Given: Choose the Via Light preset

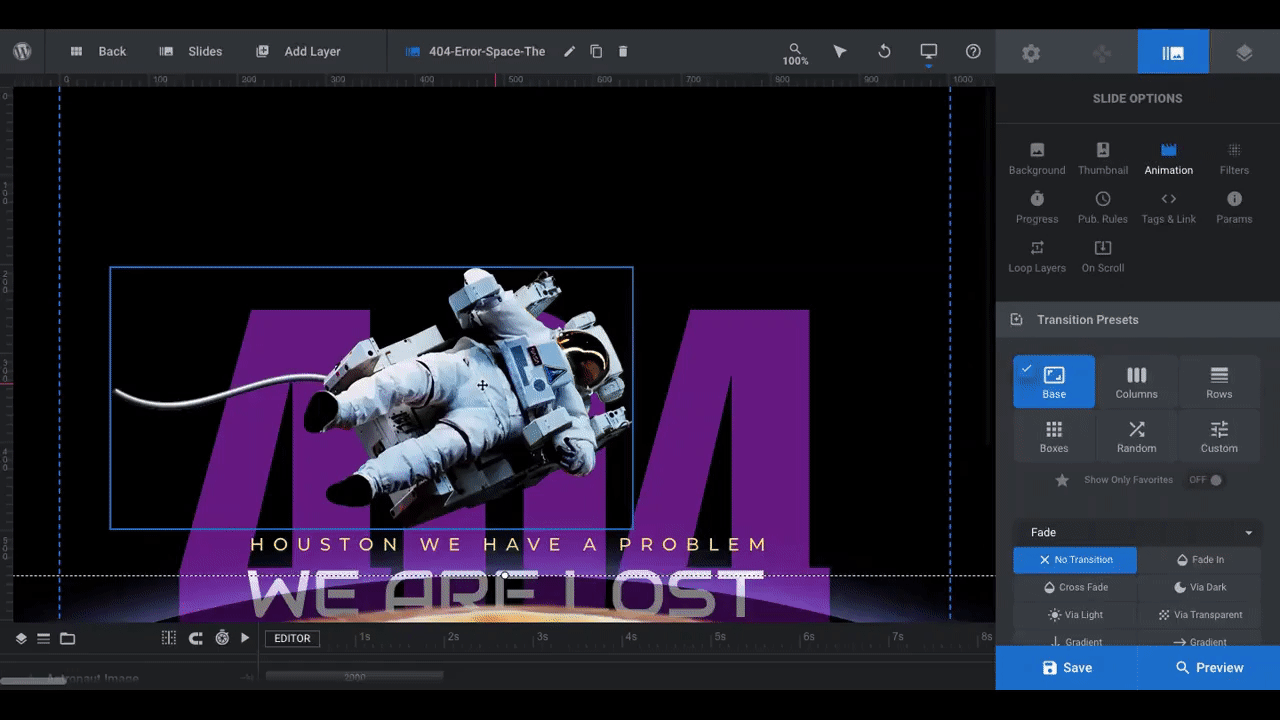Looking at the screenshot, I should click(1075, 615).
